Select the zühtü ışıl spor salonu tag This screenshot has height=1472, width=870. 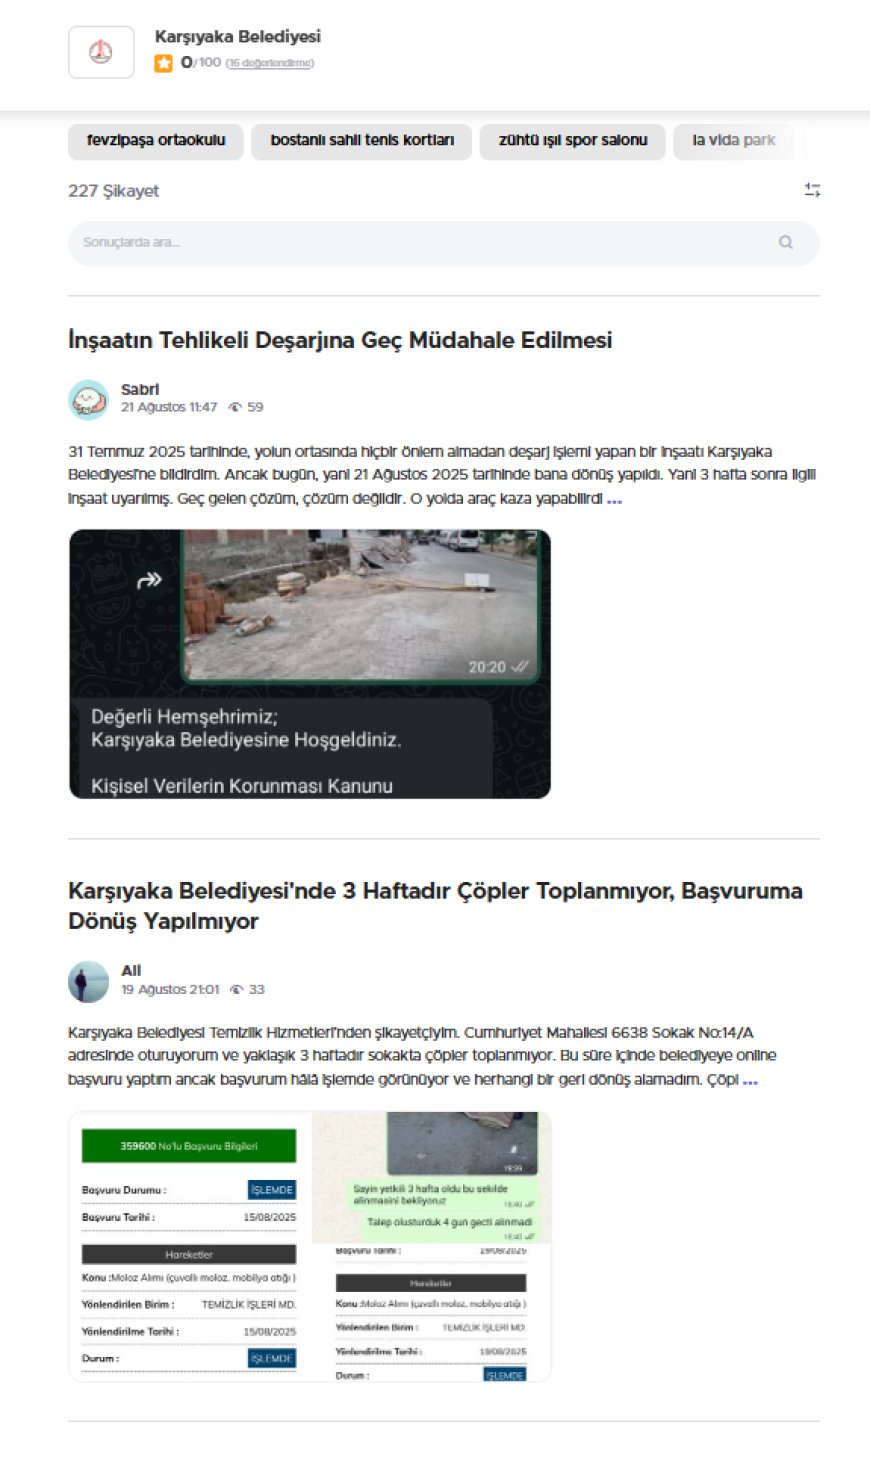point(572,141)
